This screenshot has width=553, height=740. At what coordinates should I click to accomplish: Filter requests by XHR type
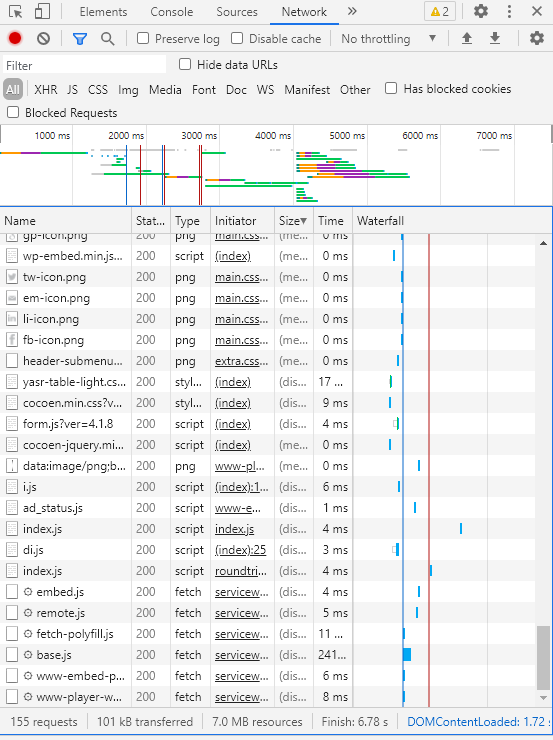[46, 90]
